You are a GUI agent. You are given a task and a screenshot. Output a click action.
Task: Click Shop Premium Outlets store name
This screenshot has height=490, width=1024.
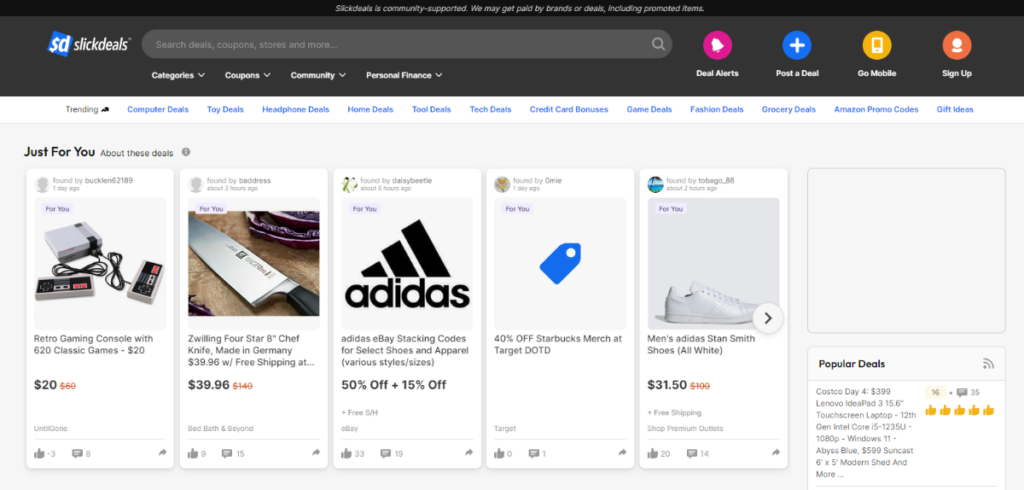685,429
